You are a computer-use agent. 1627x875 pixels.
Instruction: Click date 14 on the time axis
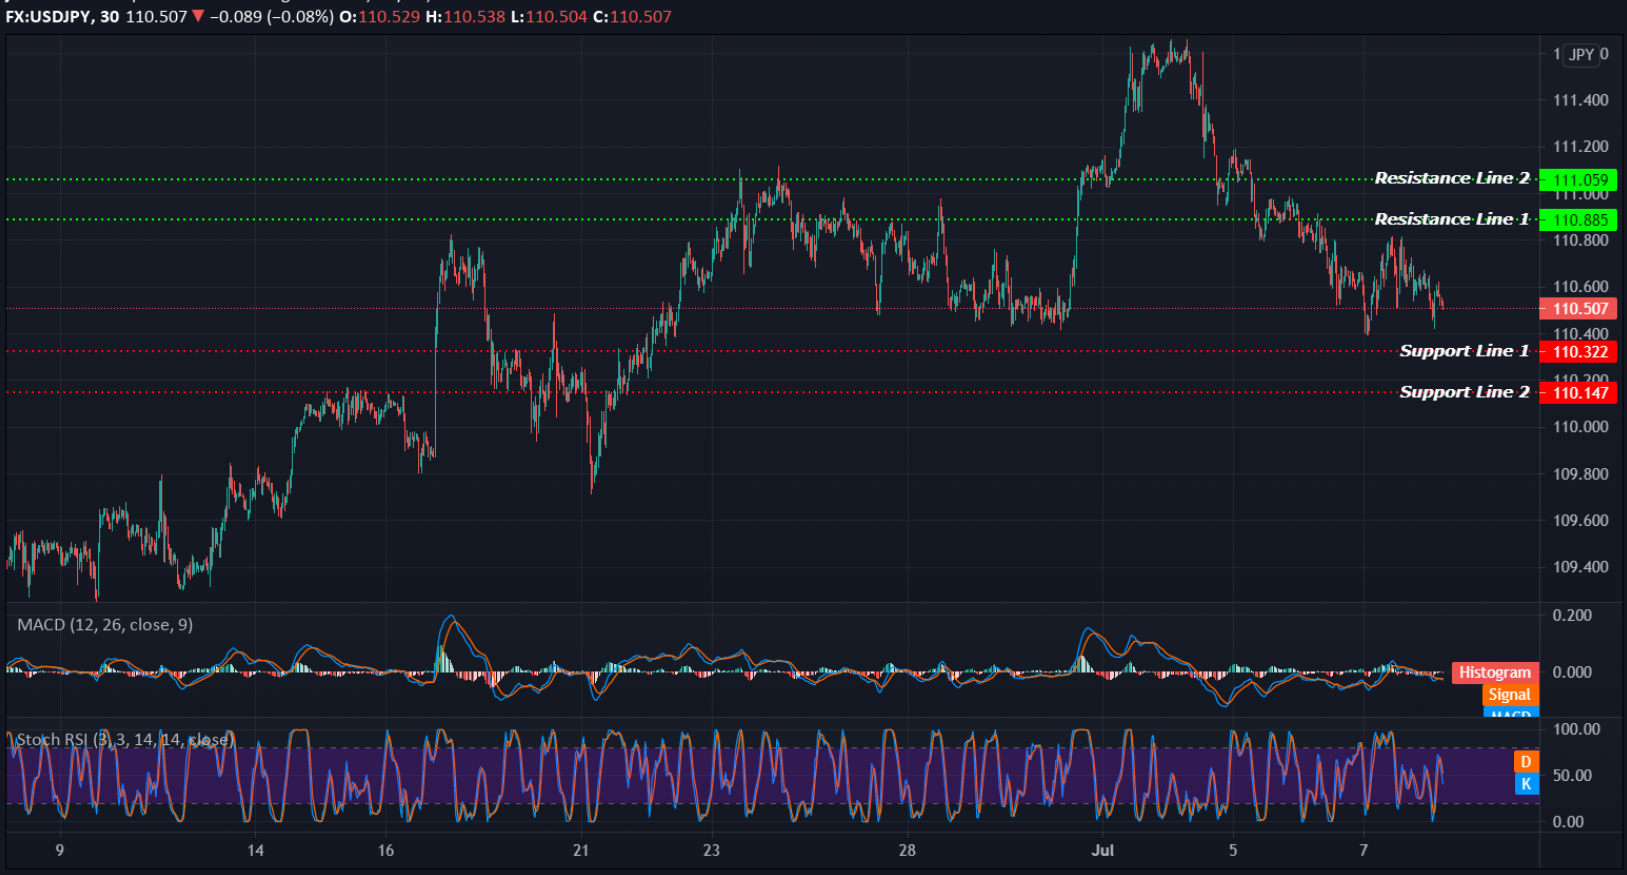point(255,850)
